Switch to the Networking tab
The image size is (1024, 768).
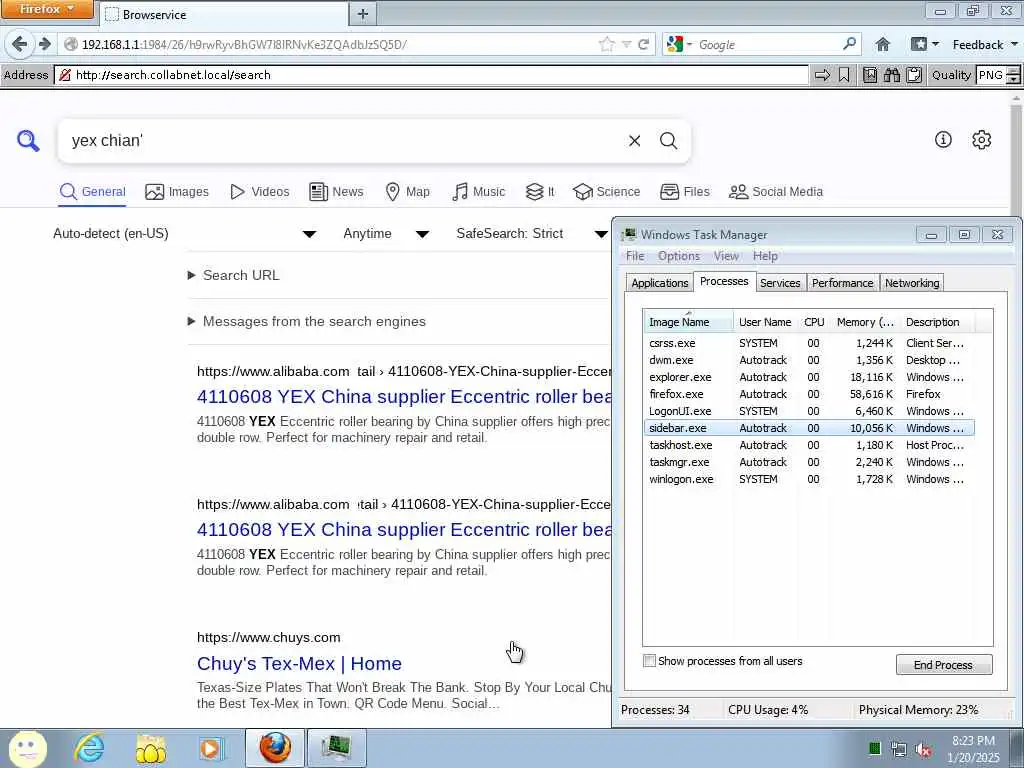pos(912,283)
